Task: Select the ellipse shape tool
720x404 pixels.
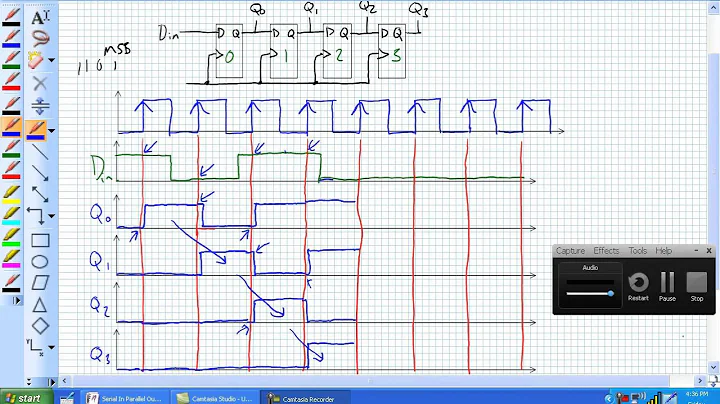Action: [x=40, y=262]
